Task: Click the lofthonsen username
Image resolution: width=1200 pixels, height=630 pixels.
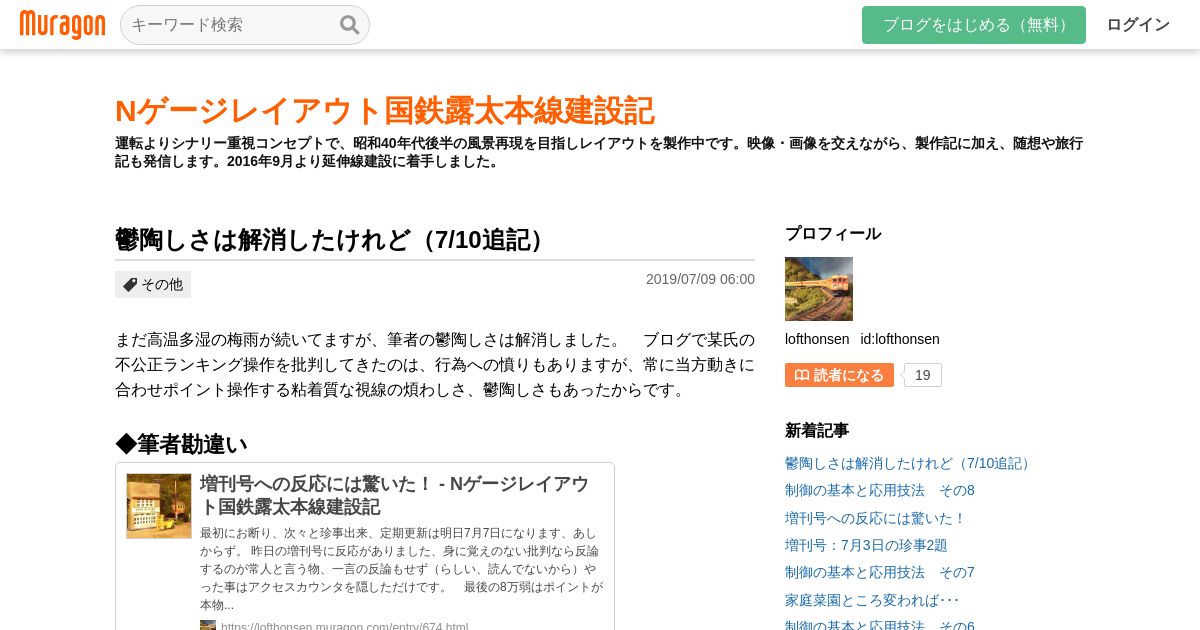Action: [x=817, y=339]
